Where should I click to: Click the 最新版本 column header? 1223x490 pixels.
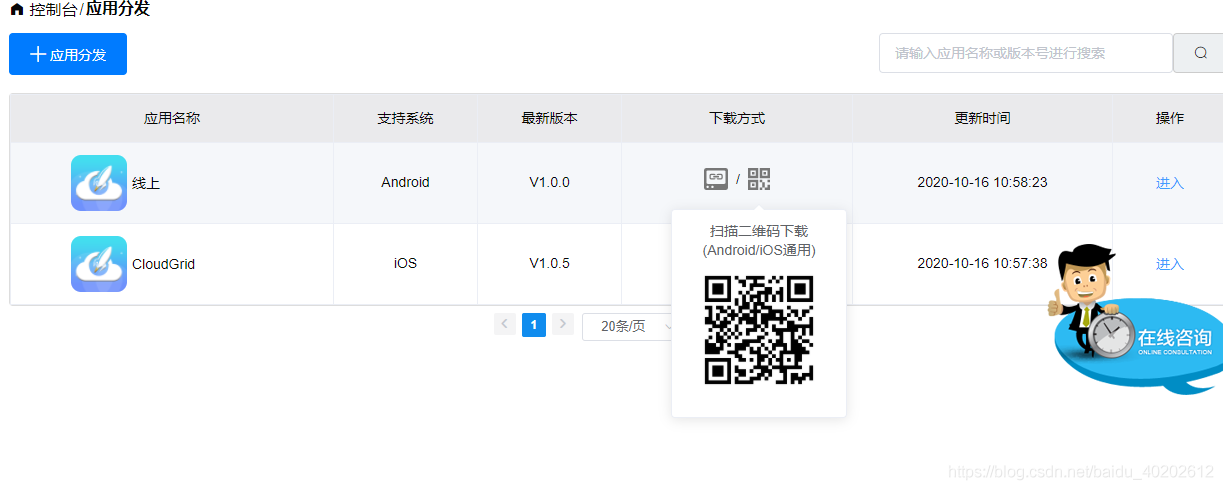tap(549, 118)
